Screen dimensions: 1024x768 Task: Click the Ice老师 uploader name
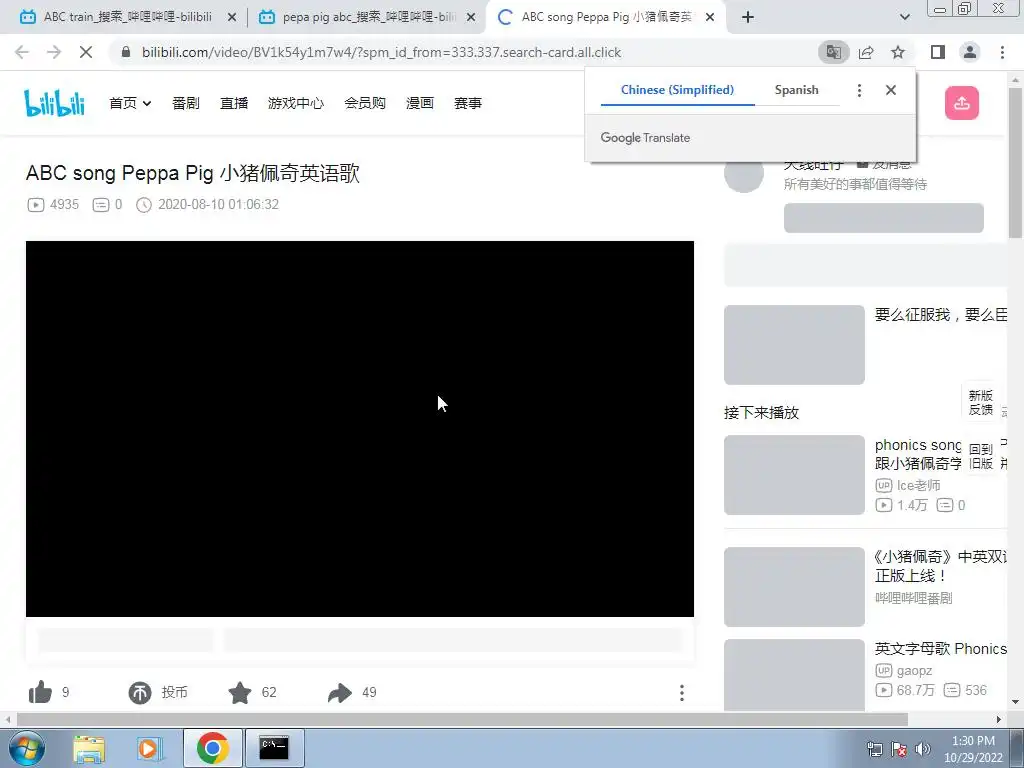click(918, 485)
